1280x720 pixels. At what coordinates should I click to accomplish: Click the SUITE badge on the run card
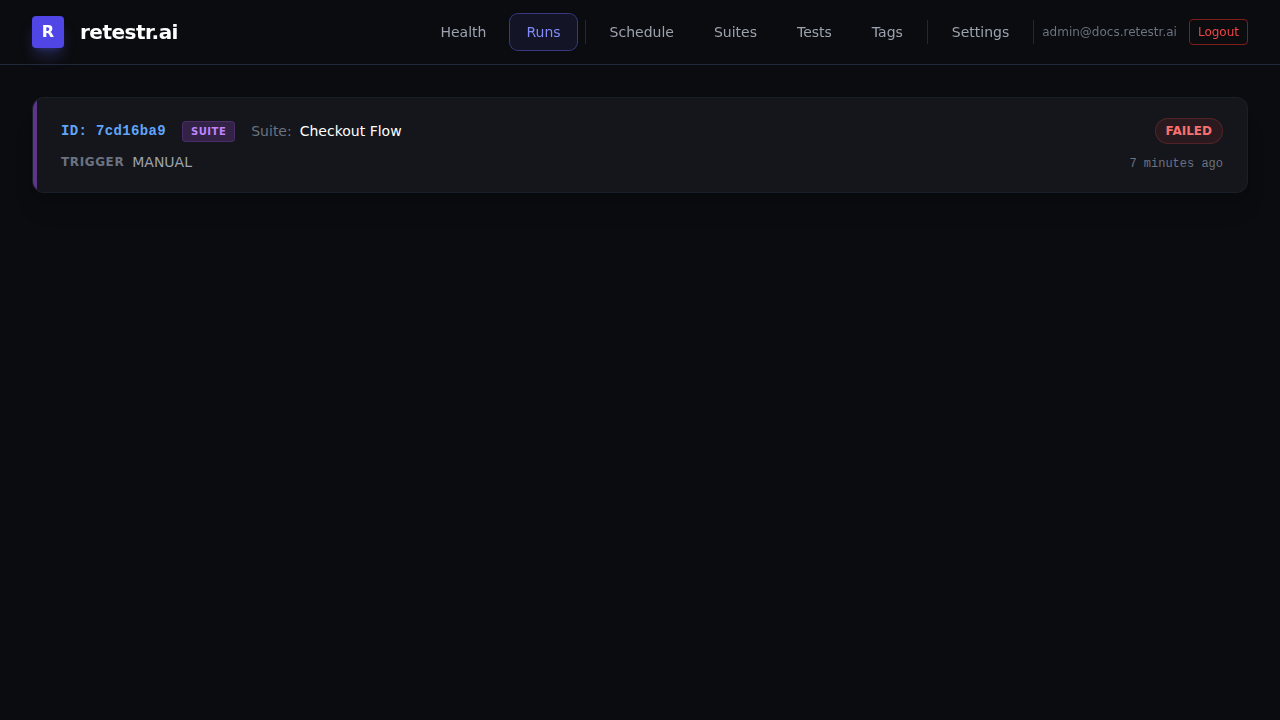click(208, 131)
